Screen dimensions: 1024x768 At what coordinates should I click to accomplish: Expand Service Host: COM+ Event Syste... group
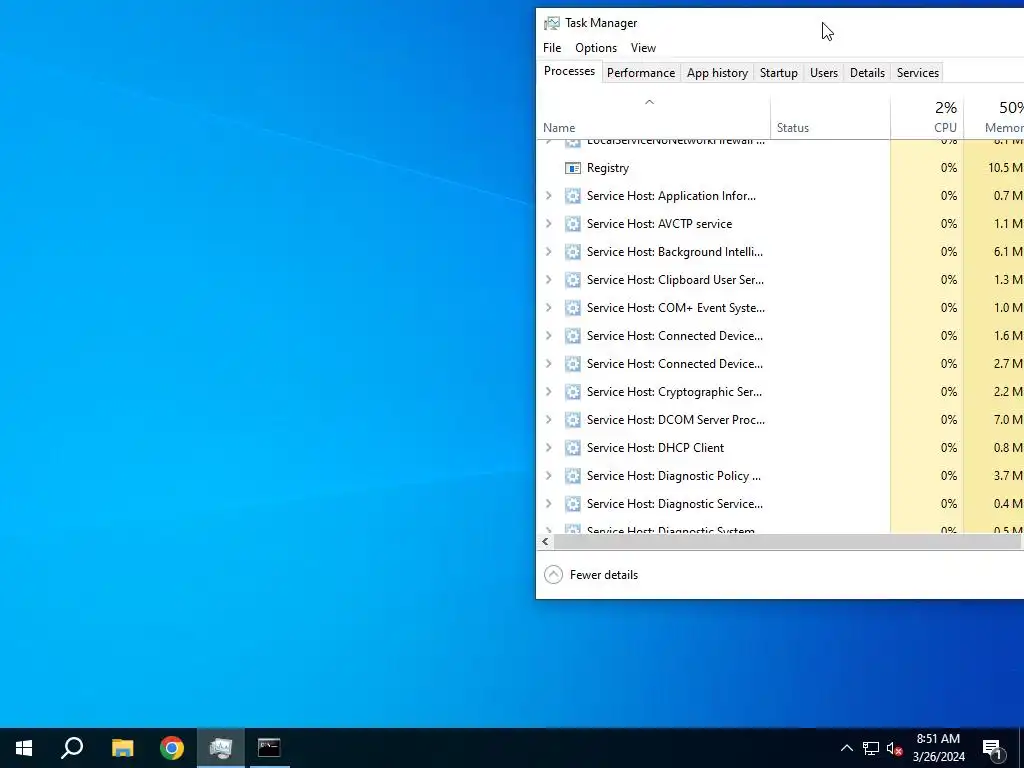pos(549,308)
